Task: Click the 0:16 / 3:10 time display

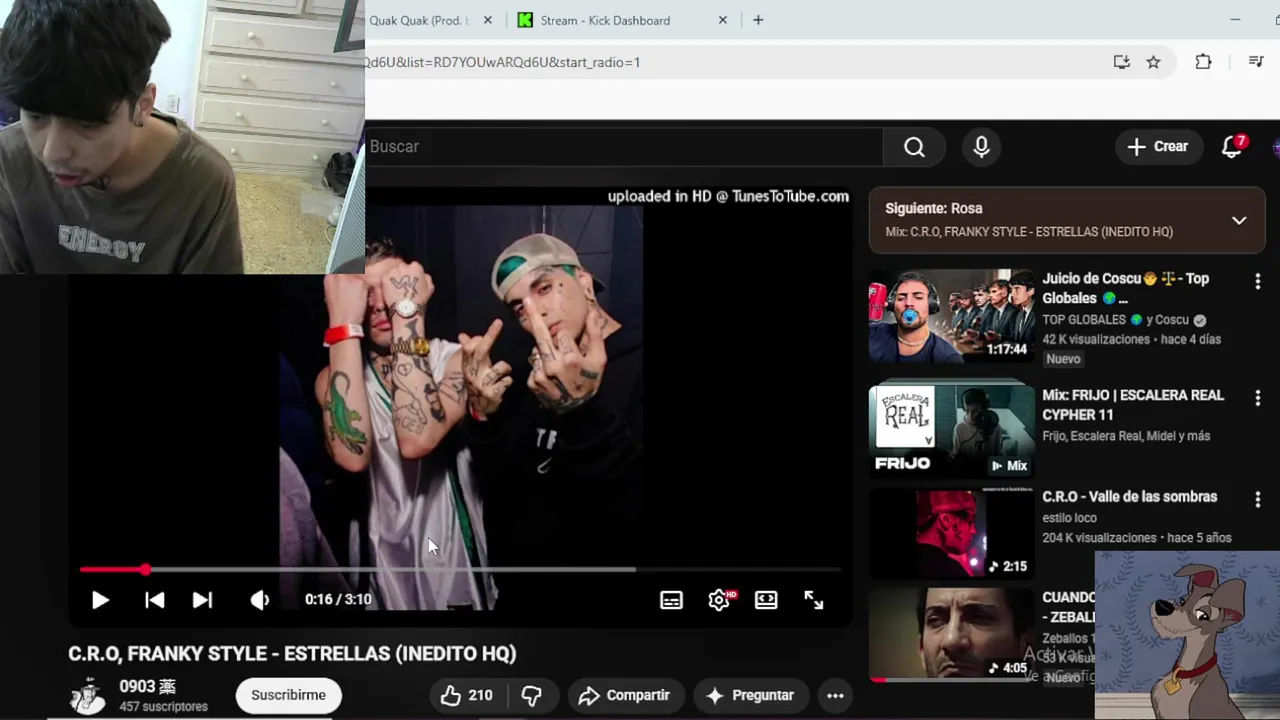Action: [x=338, y=600]
